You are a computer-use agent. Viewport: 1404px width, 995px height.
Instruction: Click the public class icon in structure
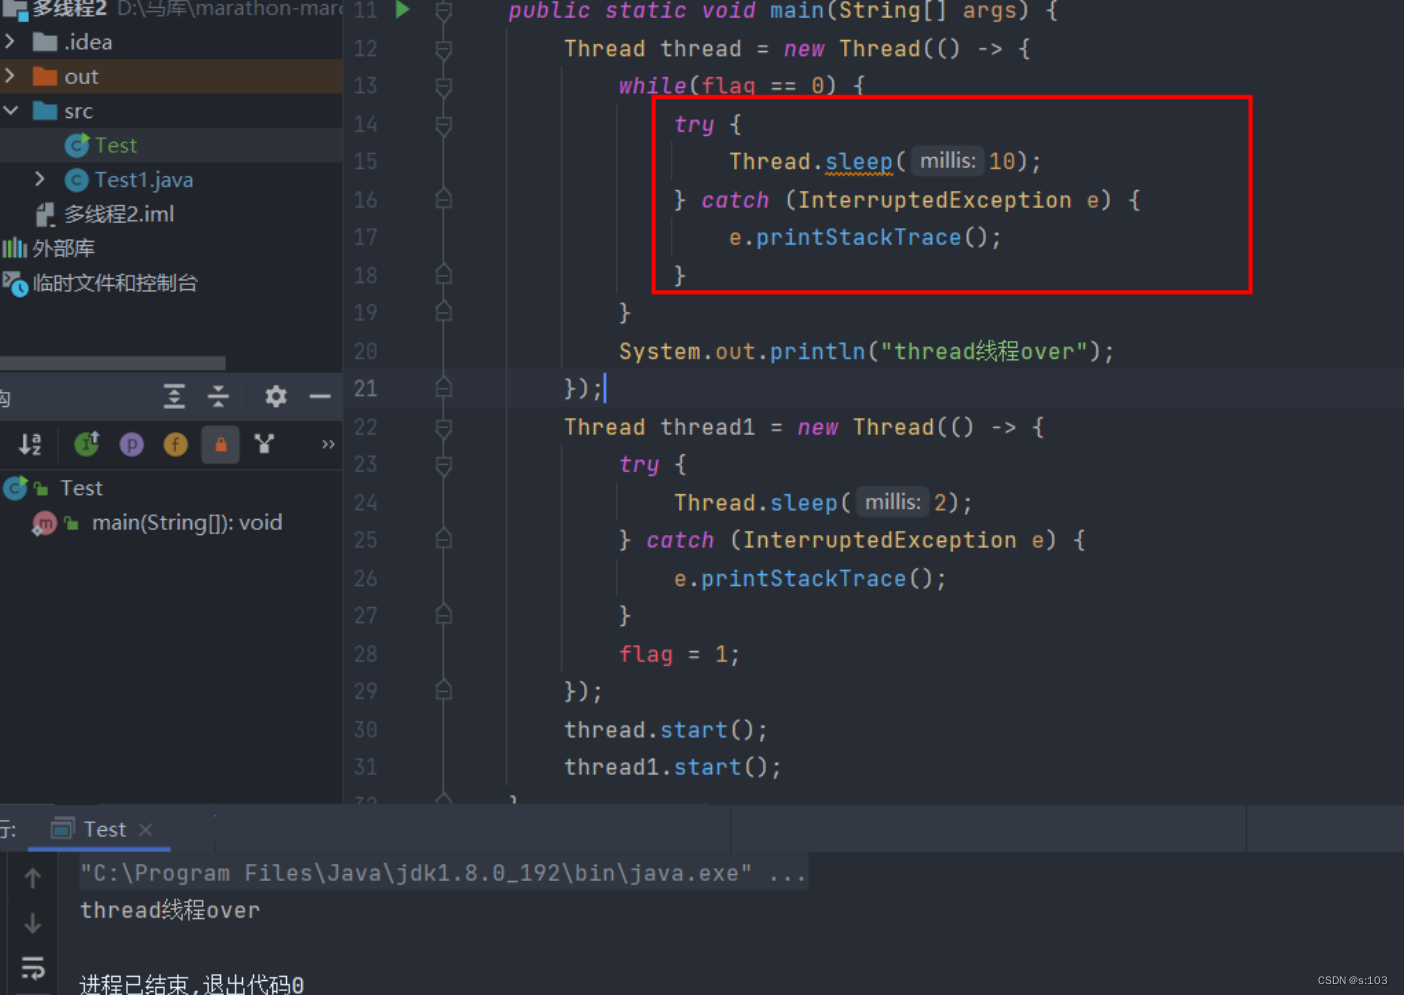[x=15, y=488]
